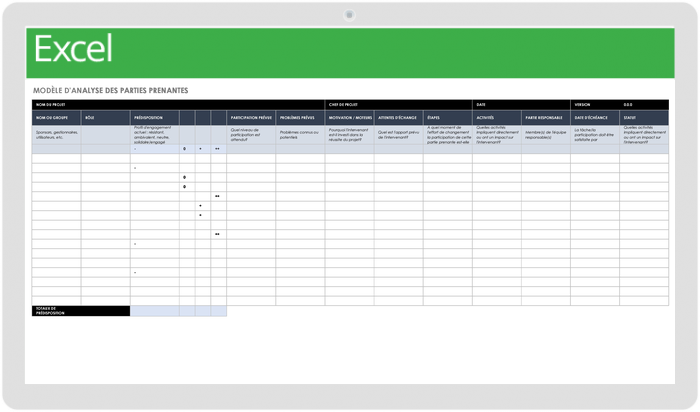Select the title "Modèle d'analyse des parties prenantes"
The height and width of the screenshot is (412, 700).
110,91
